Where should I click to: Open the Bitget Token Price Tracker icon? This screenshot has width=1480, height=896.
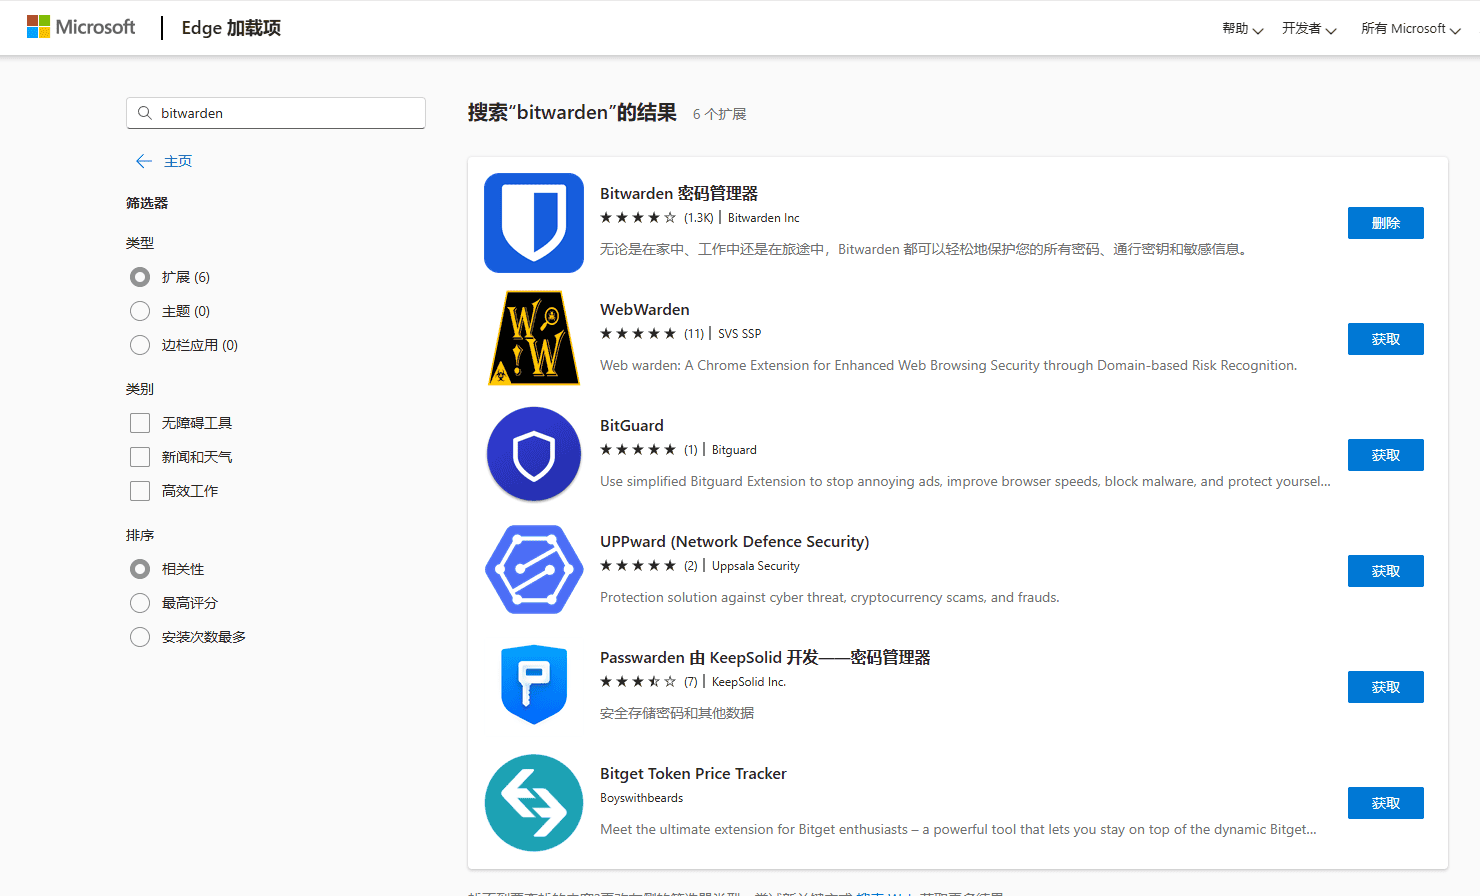[x=534, y=803]
